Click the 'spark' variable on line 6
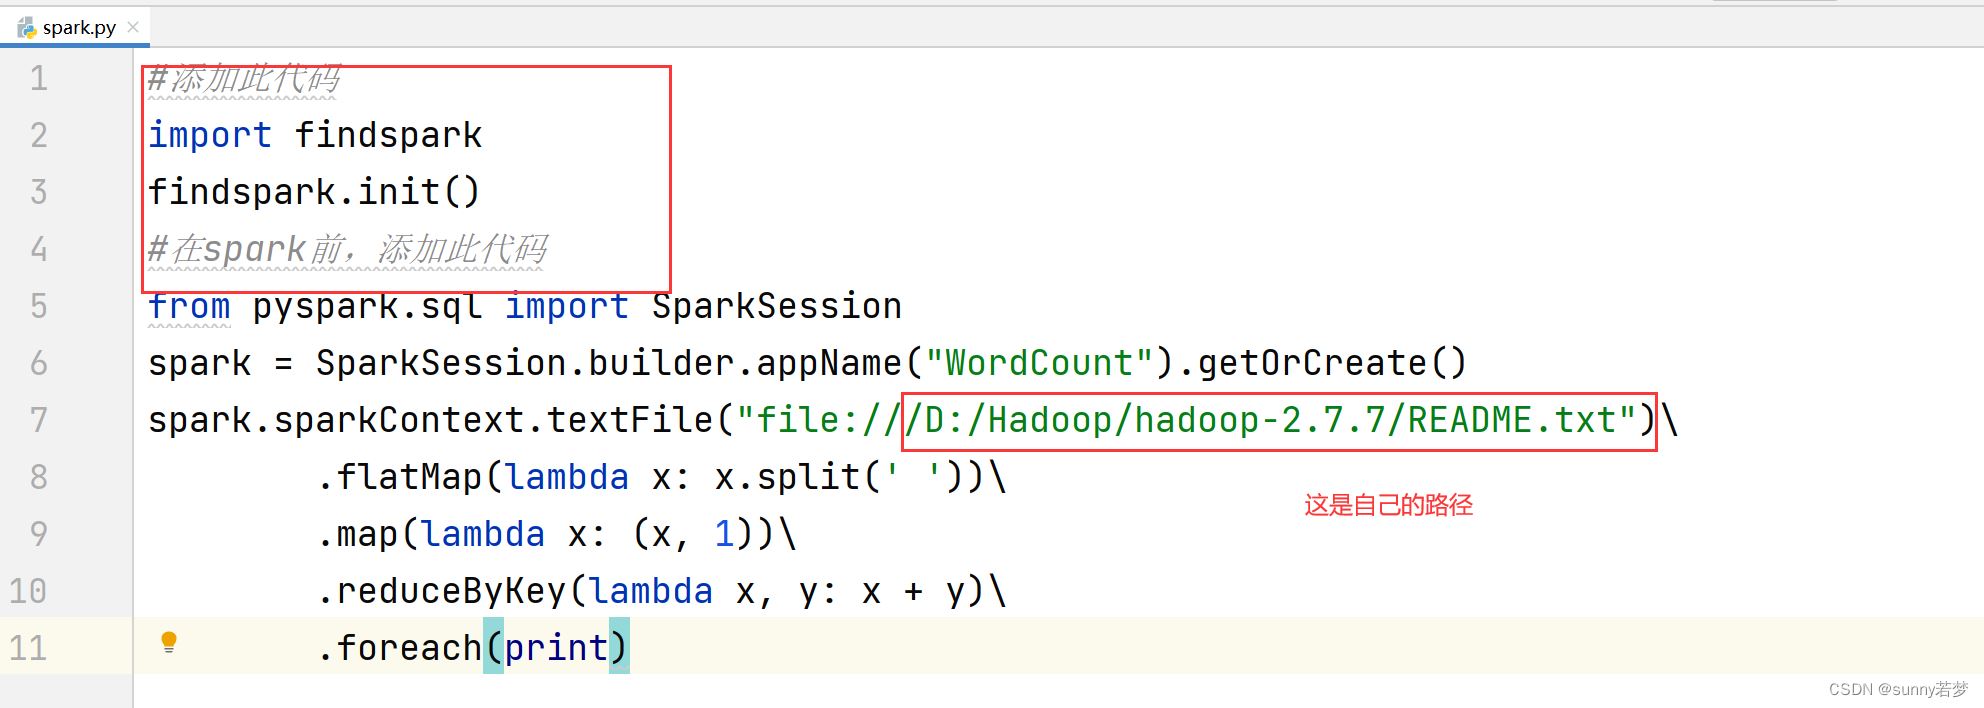 (x=200, y=364)
